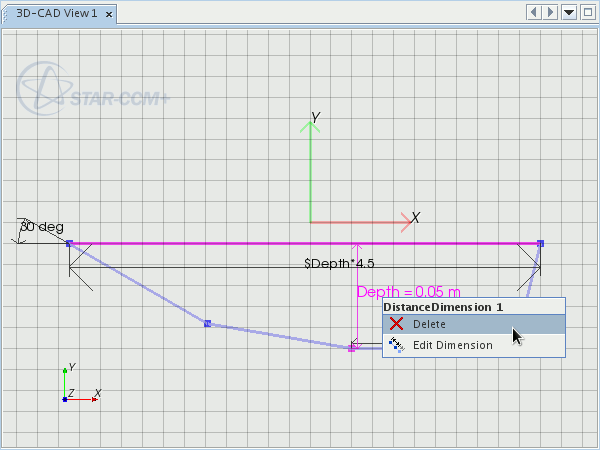Image resolution: width=600 pixels, height=450 pixels.
Task: Select Edit Dimension in the context menu
Action: pyautogui.click(x=474, y=345)
